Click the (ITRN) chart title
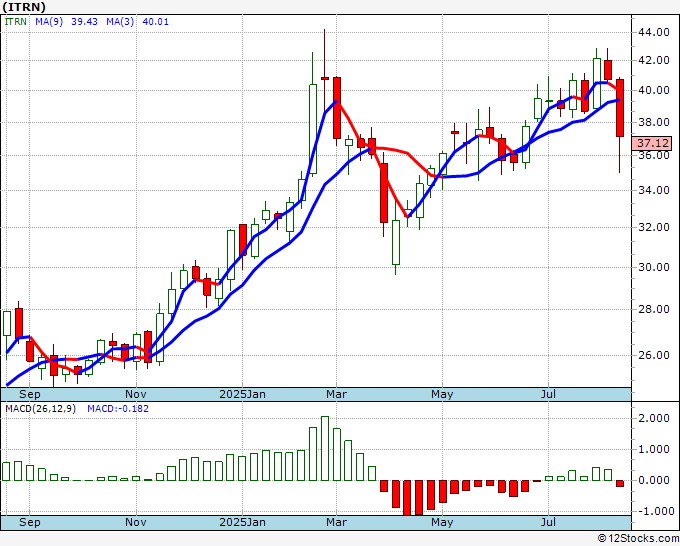 [x=24, y=7]
